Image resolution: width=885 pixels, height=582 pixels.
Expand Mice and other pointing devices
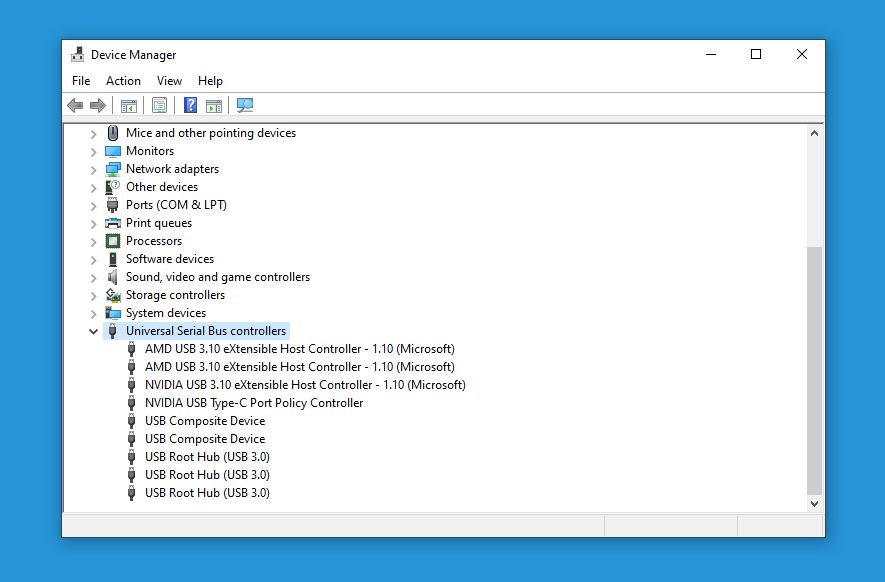pyautogui.click(x=94, y=134)
